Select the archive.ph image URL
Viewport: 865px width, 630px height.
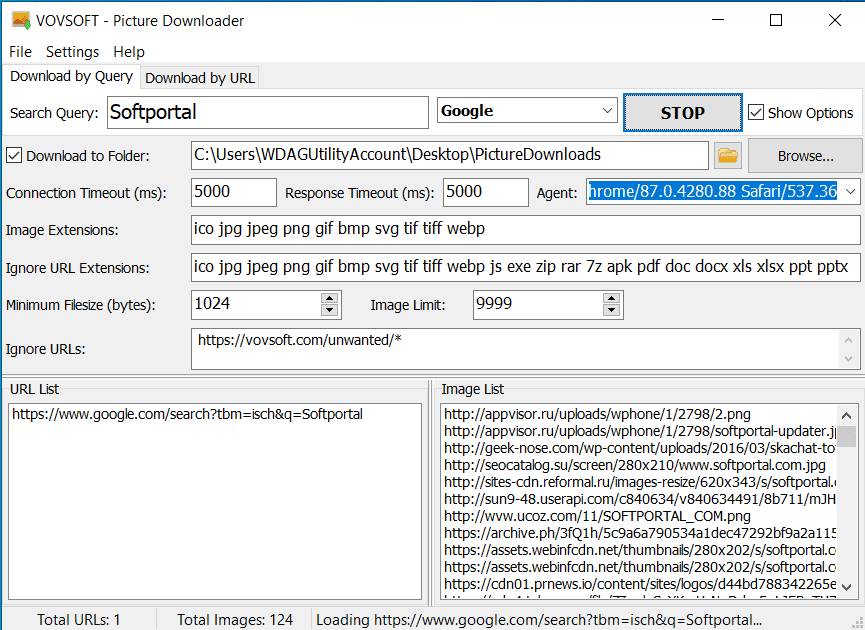(x=640, y=533)
